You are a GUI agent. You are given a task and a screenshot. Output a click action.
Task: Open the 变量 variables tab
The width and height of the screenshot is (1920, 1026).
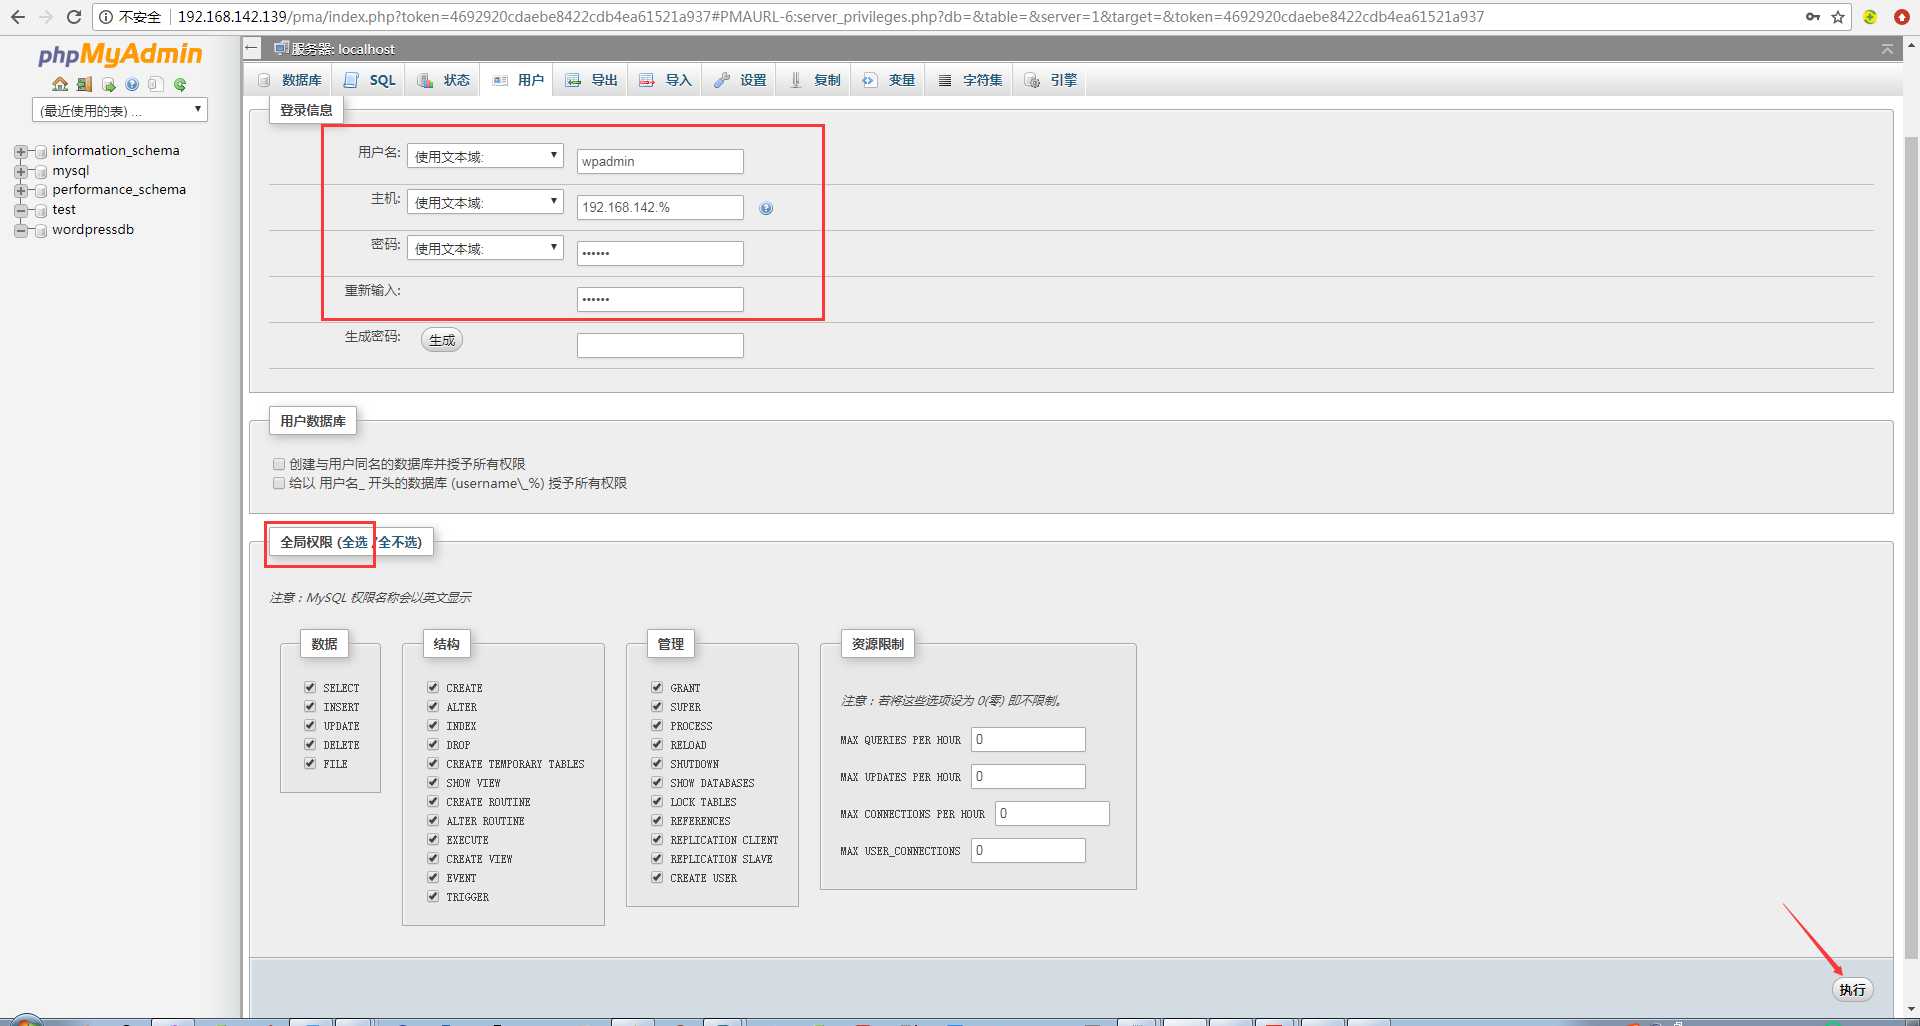(x=889, y=80)
